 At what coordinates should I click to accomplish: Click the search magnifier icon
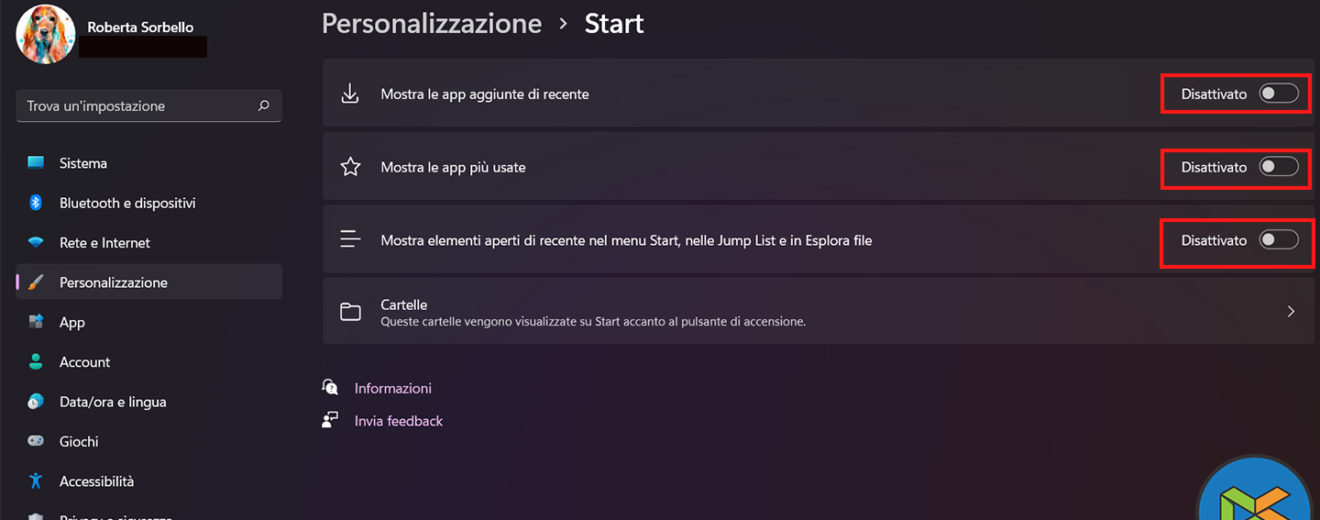pyautogui.click(x=264, y=106)
